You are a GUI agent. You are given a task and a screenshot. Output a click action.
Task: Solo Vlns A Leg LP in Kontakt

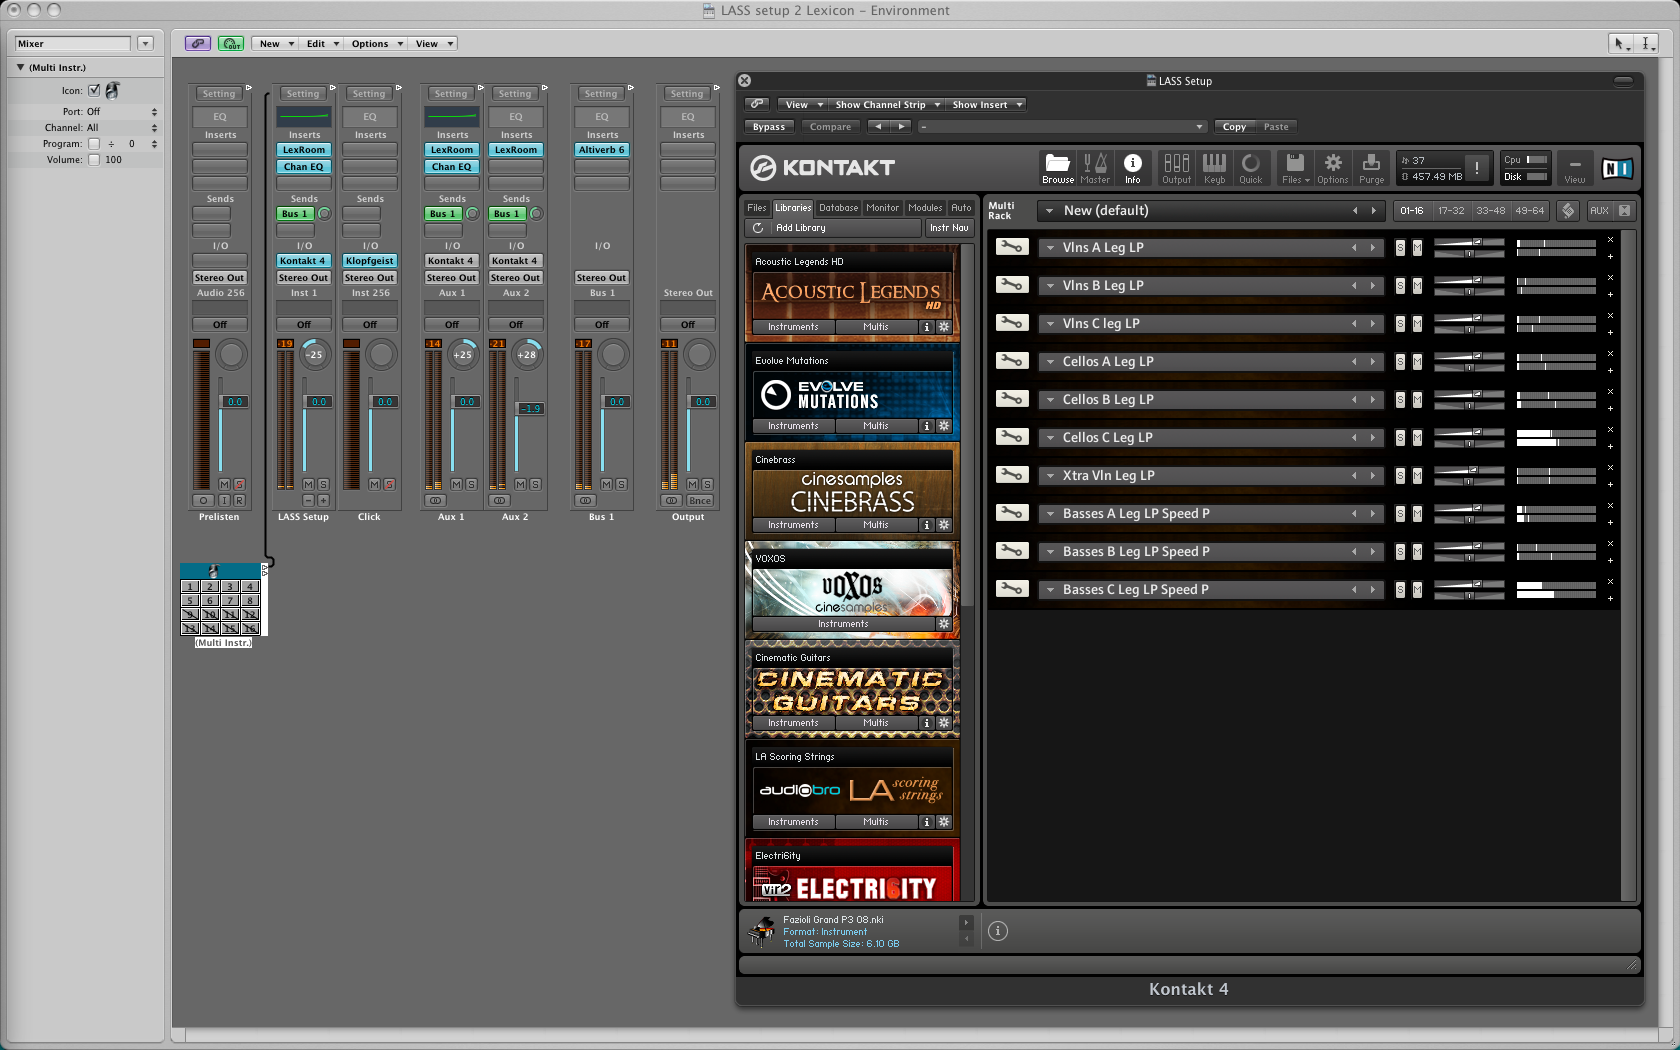(x=1400, y=248)
